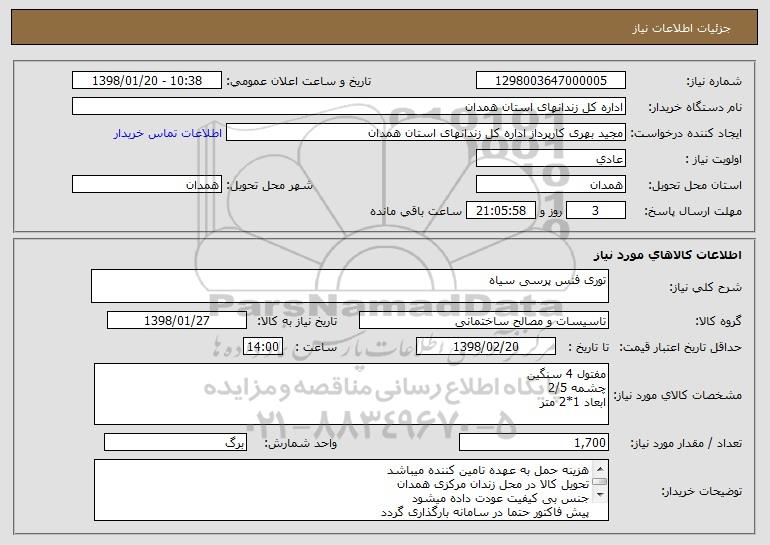Click the quantity field 1,700
The width and height of the screenshot is (770, 545).
(x=534, y=442)
